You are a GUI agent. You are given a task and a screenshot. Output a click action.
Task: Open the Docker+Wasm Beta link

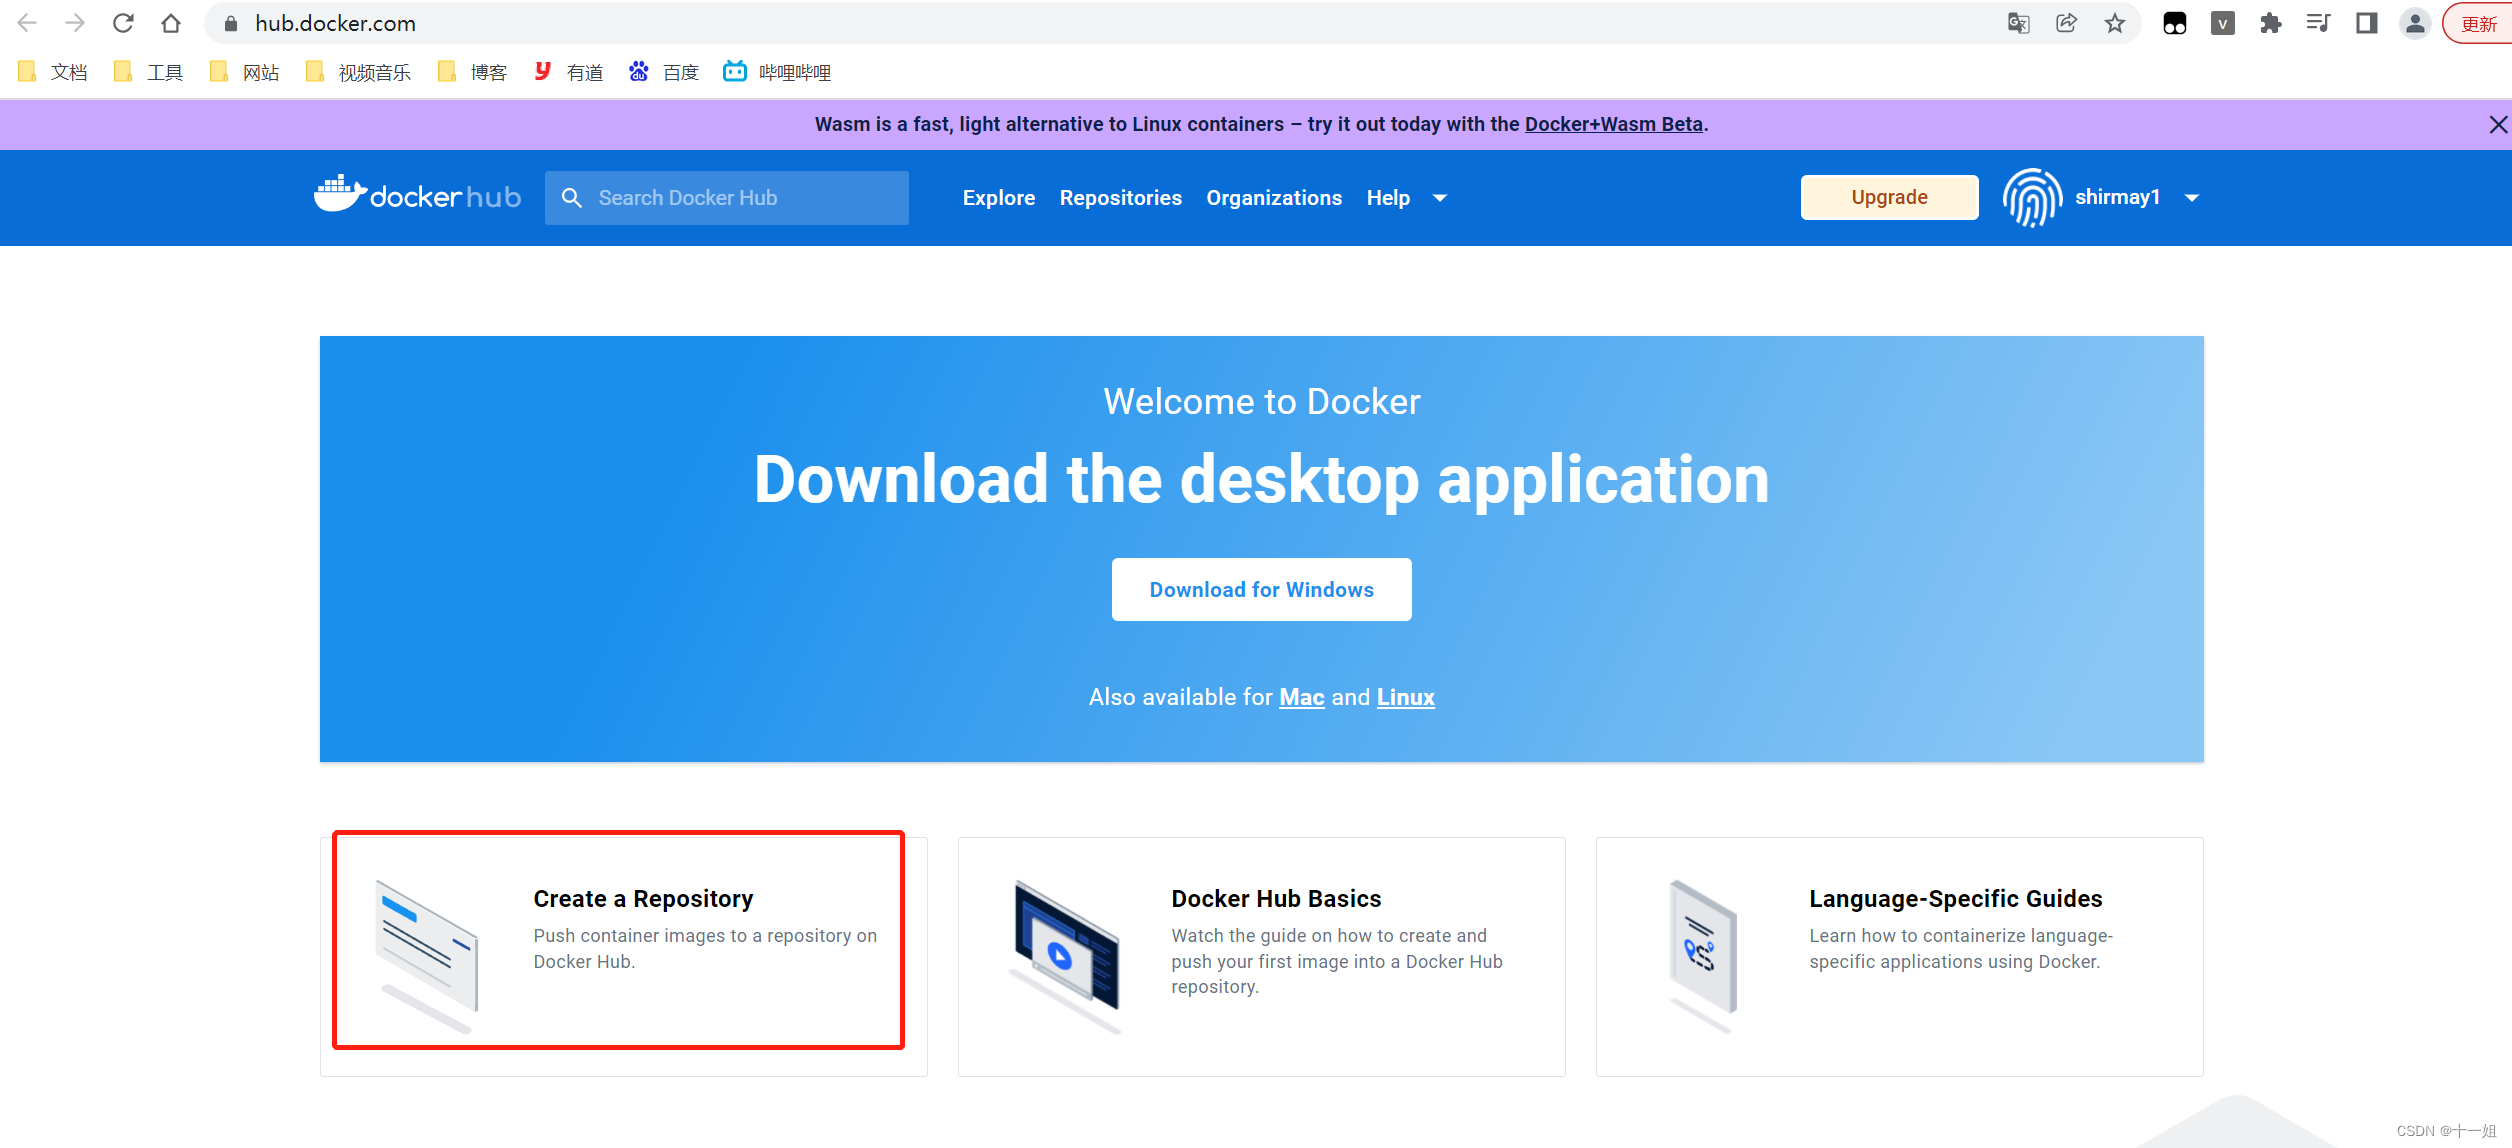(x=1613, y=124)
